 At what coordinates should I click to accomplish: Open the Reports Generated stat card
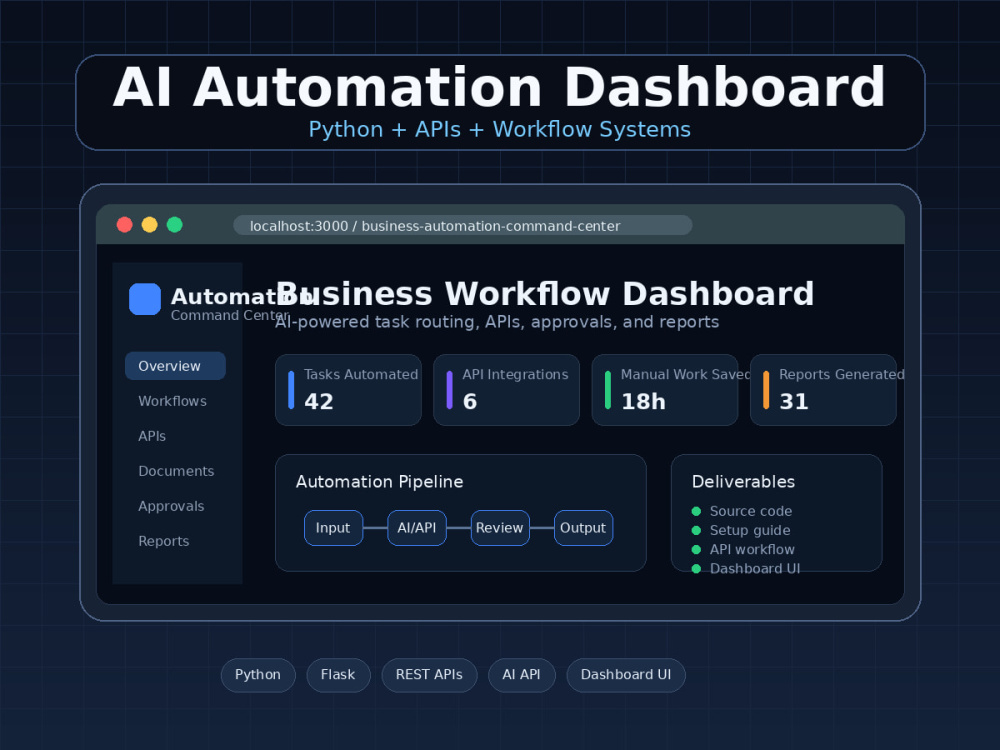823,390
